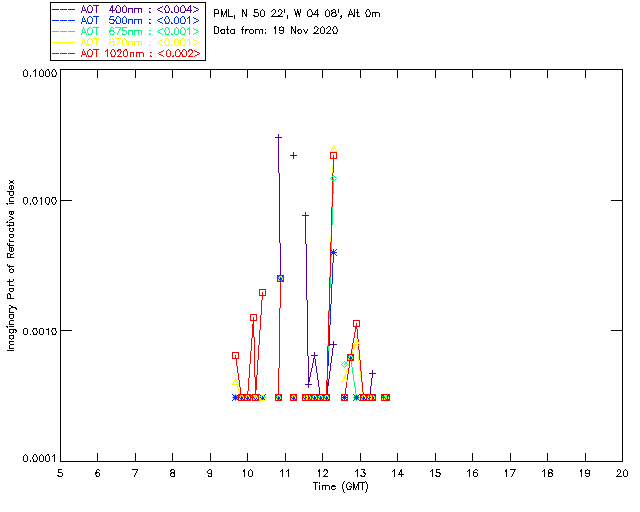Click the 0.0001 y-axis tick label

[x=40, y=459]
